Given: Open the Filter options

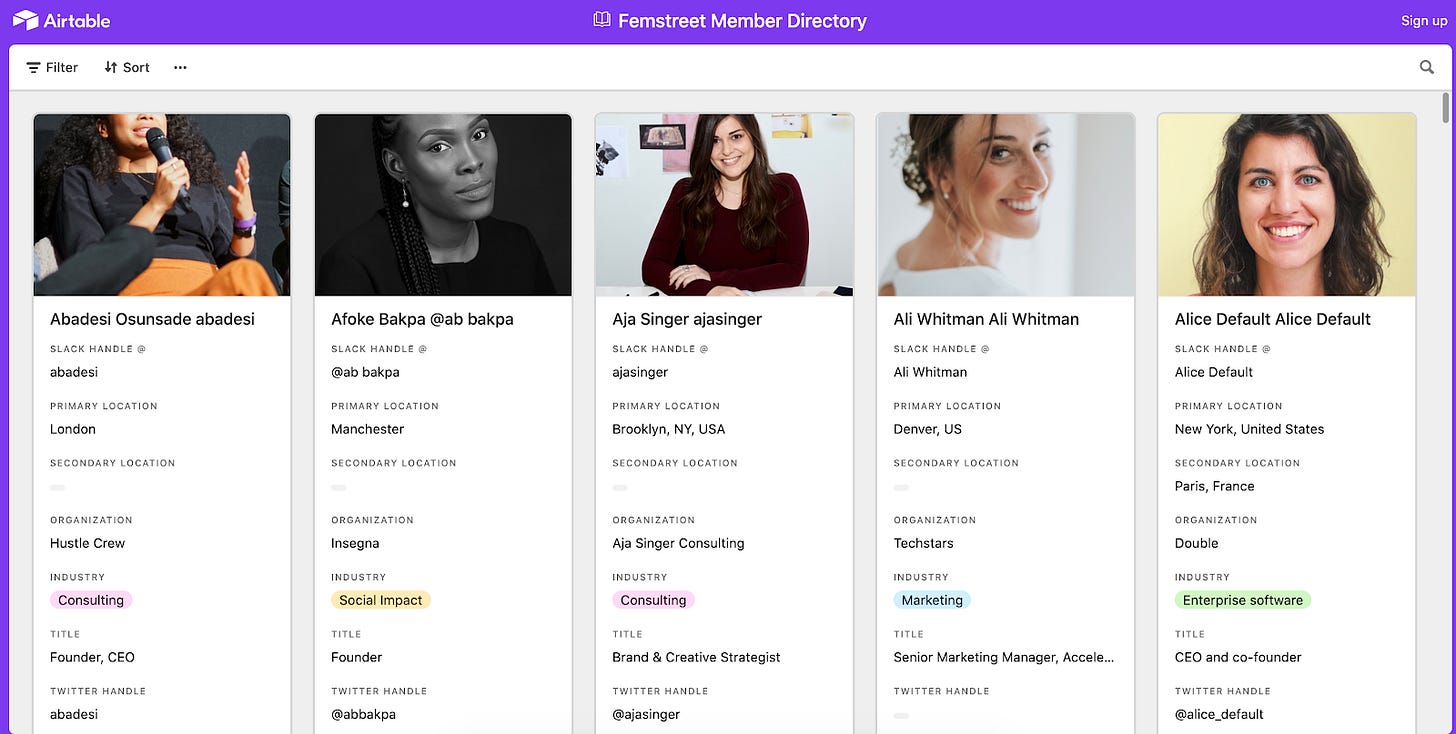Looking at the screenshot, I should coord(52,67).
